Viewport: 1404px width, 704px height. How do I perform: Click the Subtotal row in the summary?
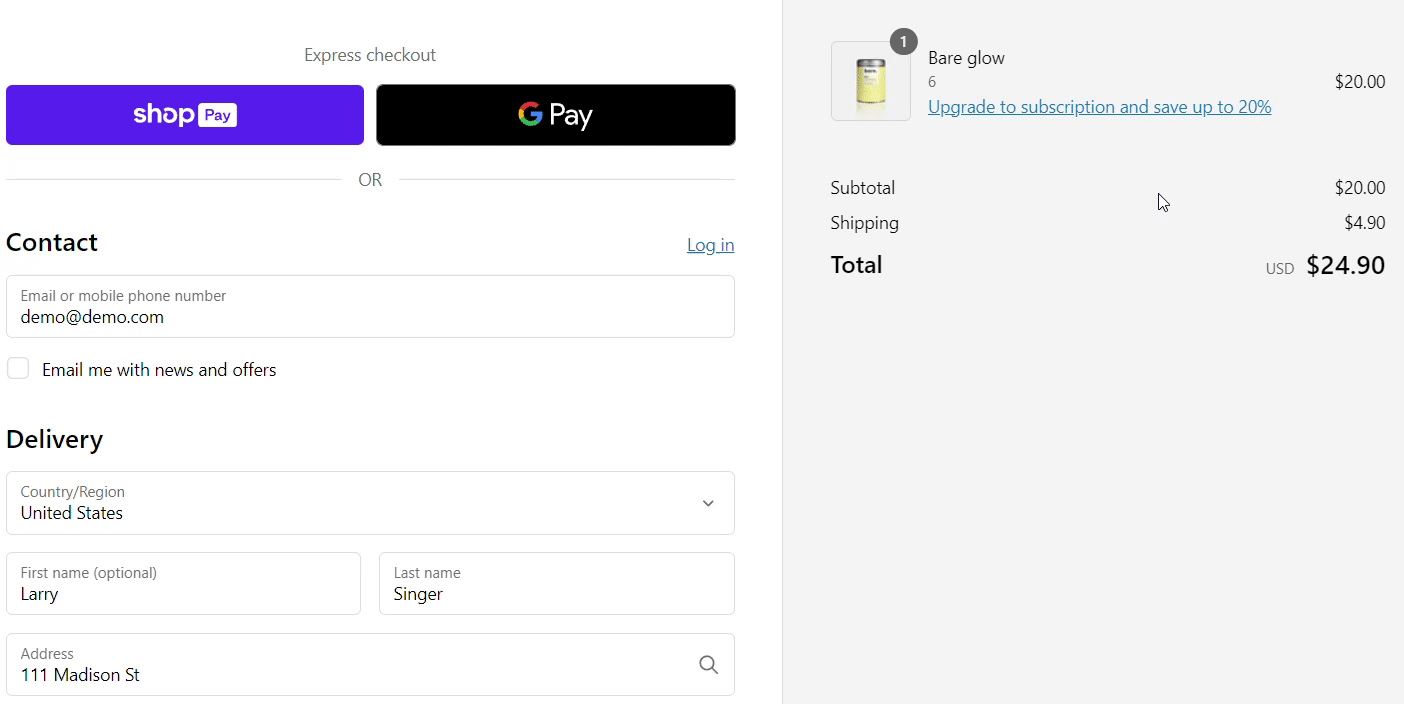point(862,187)
